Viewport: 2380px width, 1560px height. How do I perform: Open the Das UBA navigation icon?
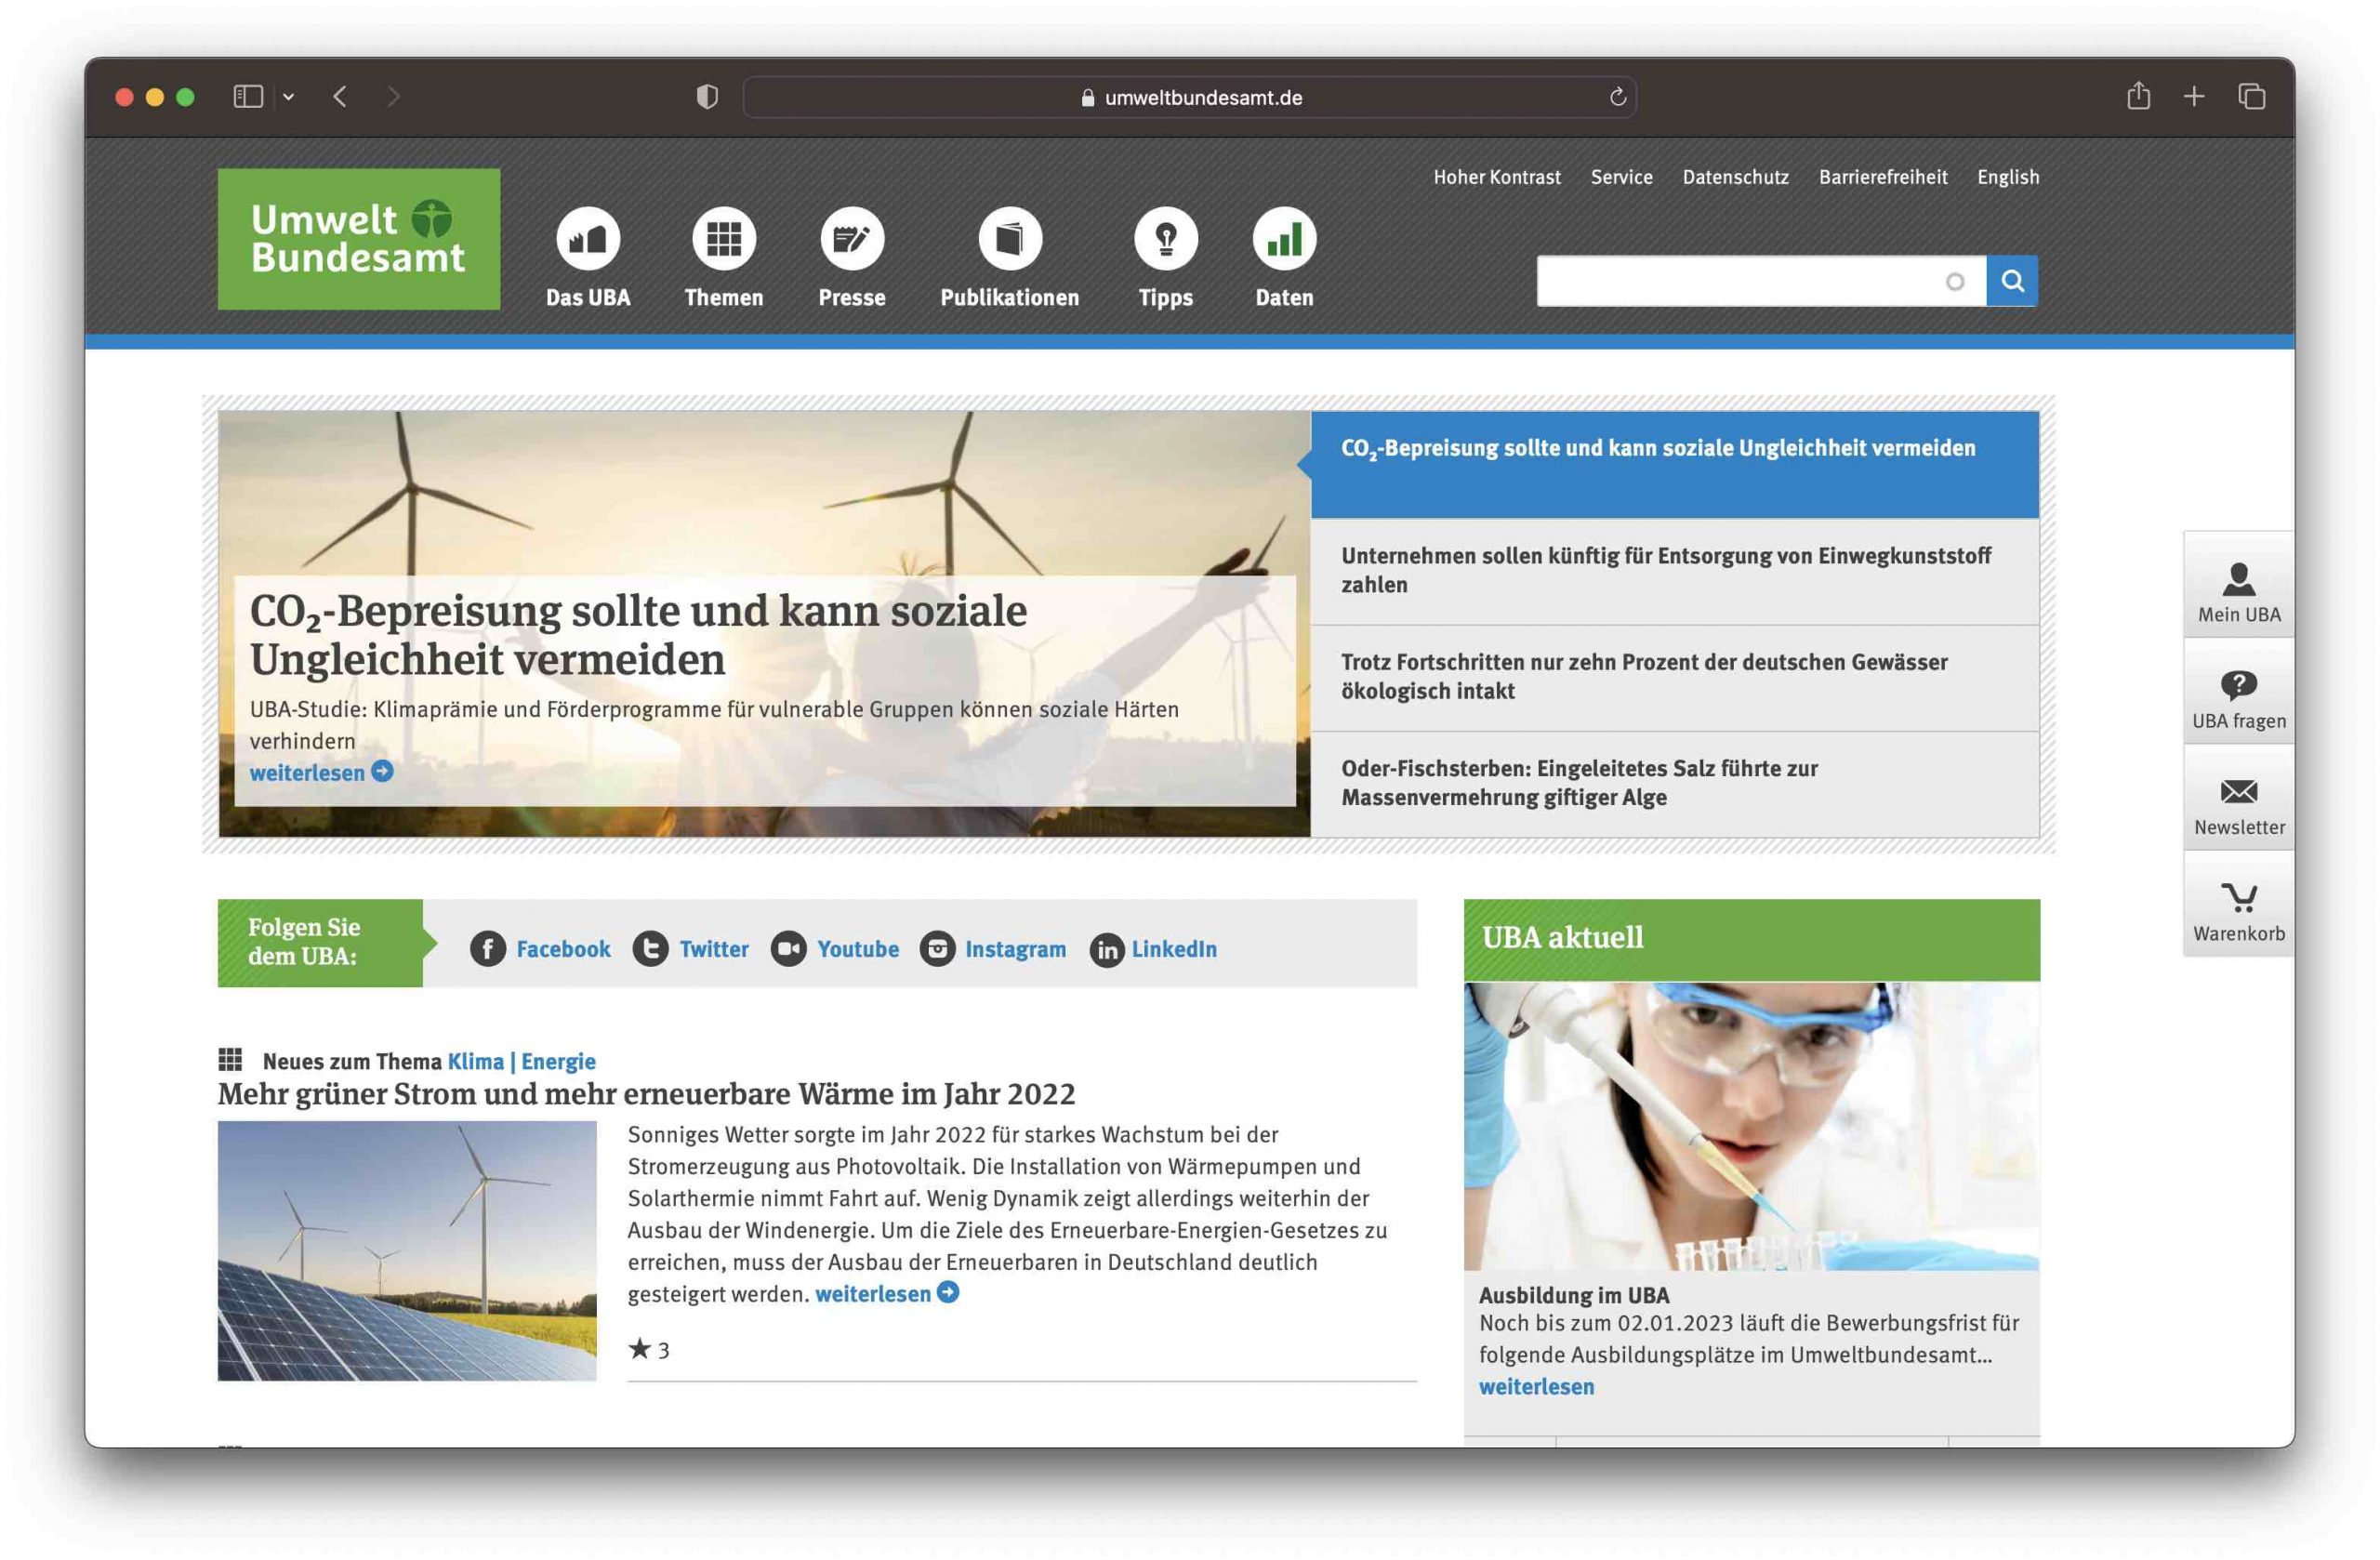pyautogui.click(x=588, y=239)
